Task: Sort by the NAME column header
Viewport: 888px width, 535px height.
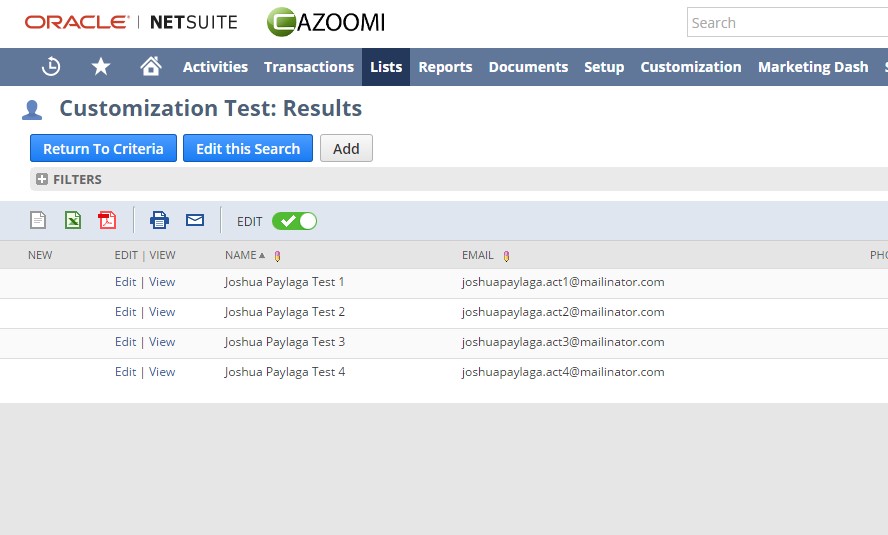Action: [x=240, y=255]
